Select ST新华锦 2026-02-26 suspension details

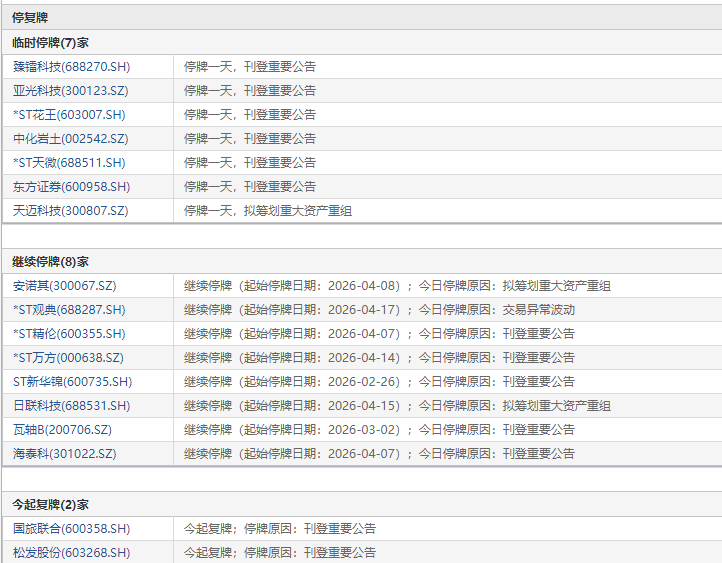click(379, 382)
